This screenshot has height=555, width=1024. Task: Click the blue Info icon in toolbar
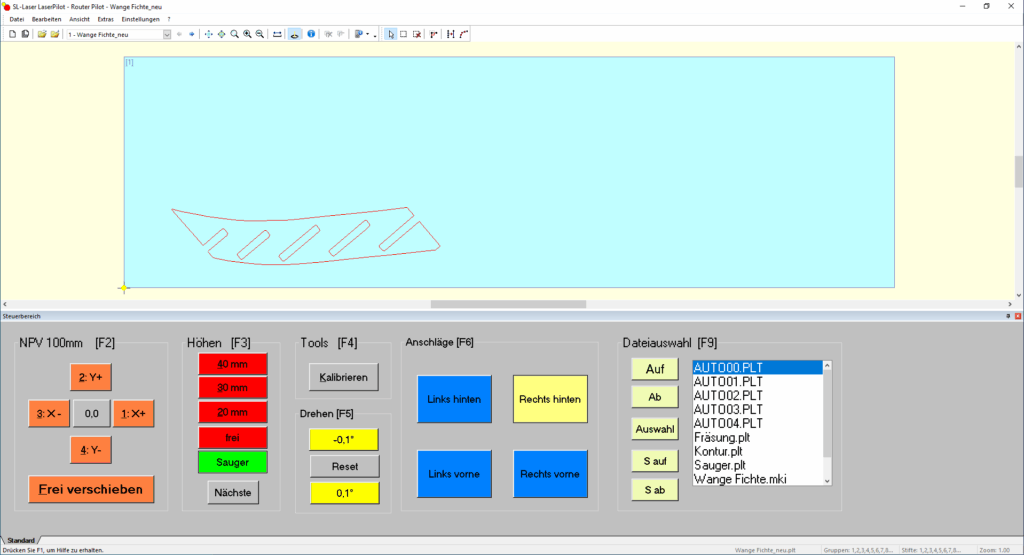coord(311,34)
